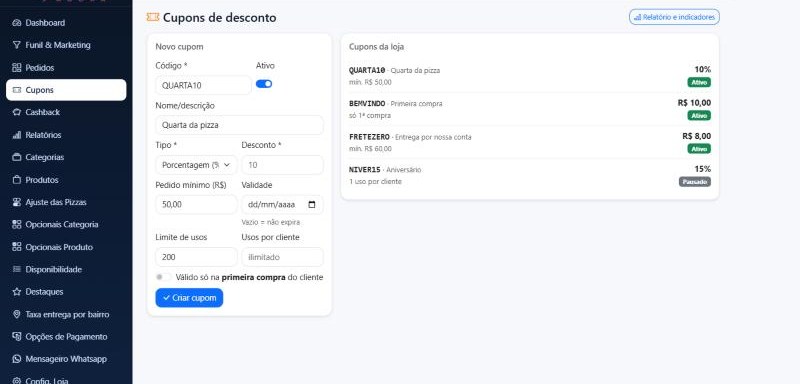Click the calendar icon in Validade field
This screenshot has width=800, height=384.
[x=312, y=205]
